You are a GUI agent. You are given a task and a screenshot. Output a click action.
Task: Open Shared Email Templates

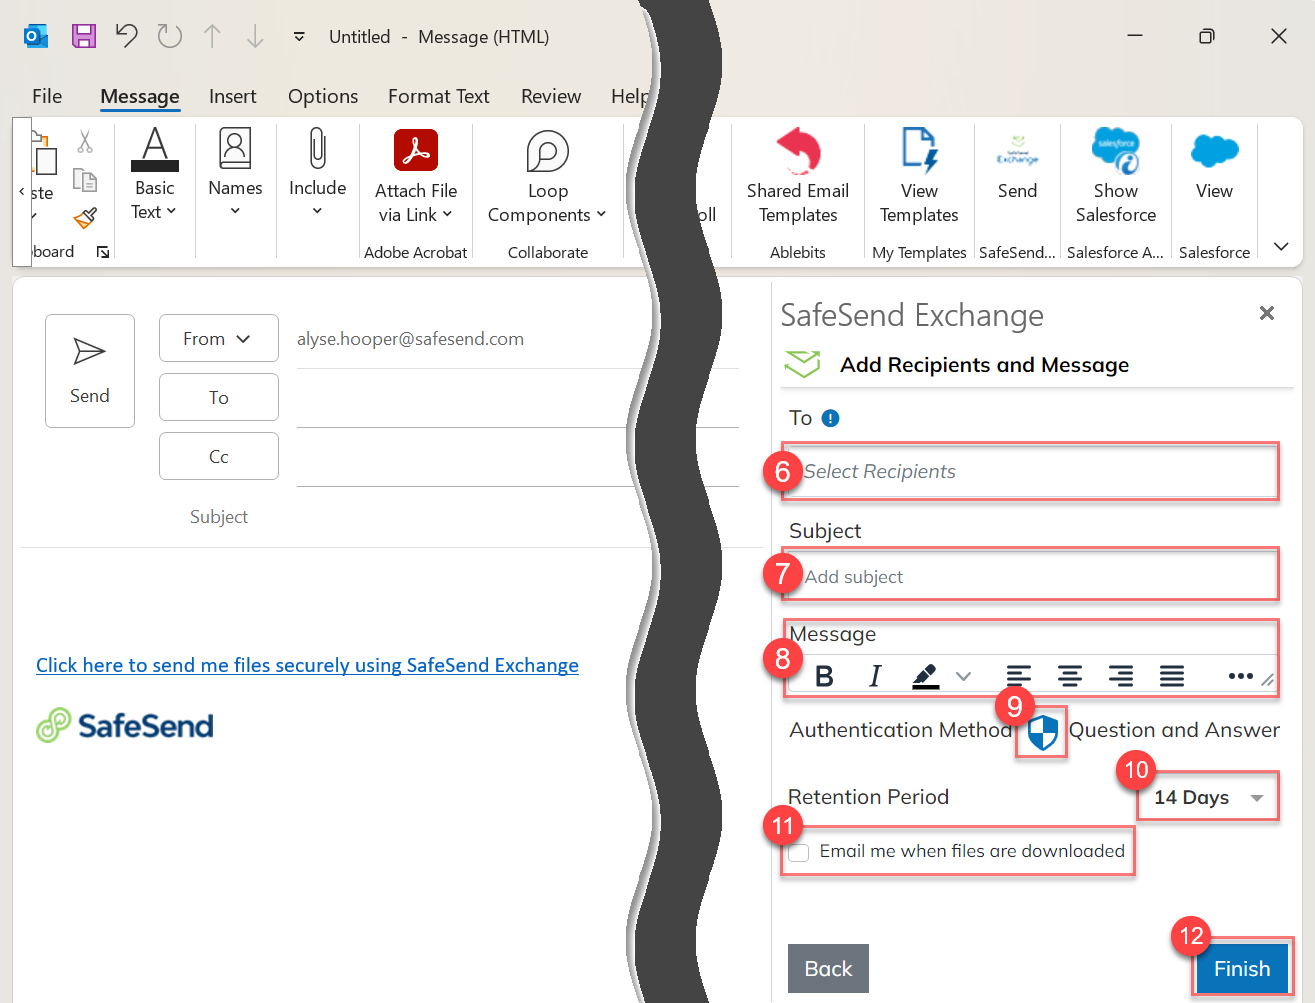point(797,180)
